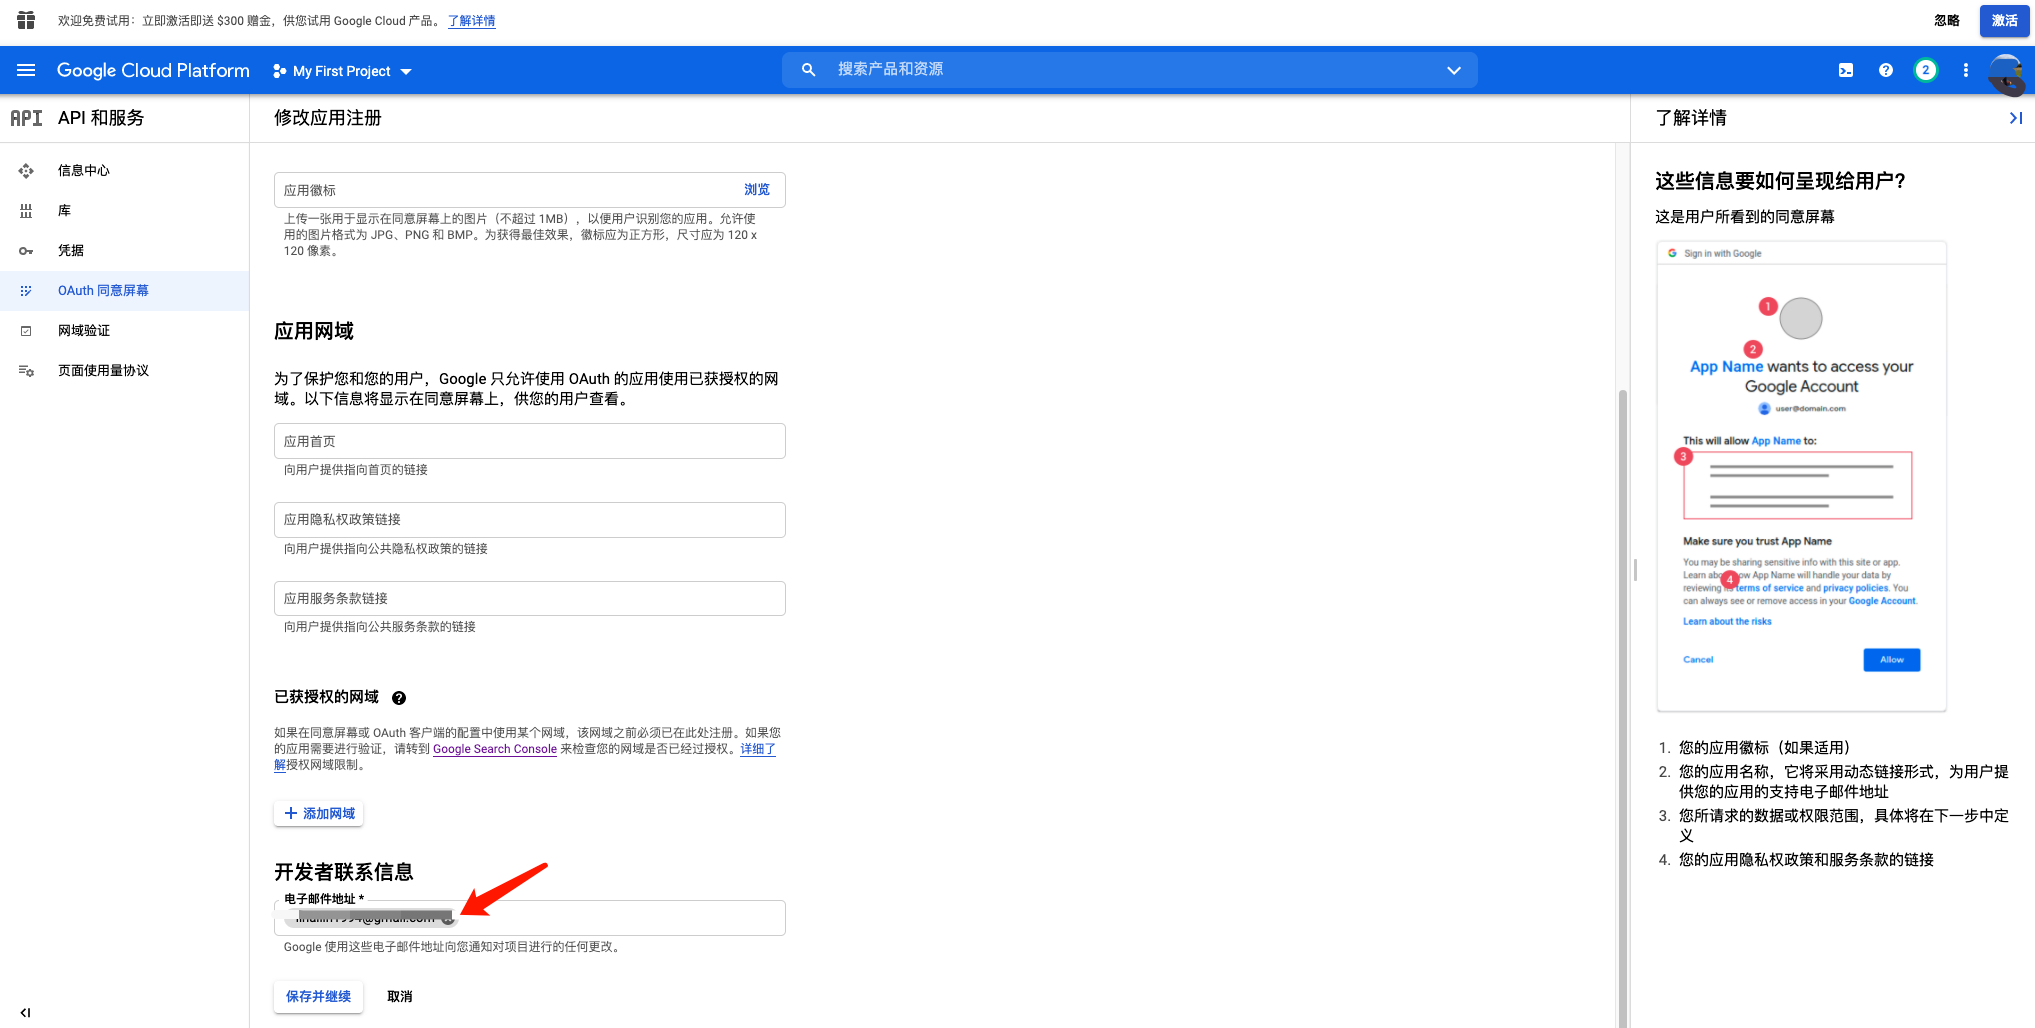Activate Cloud Shell terminal icon
The width and height of the screenshot is (2035, 1028).
point(1846,70)
